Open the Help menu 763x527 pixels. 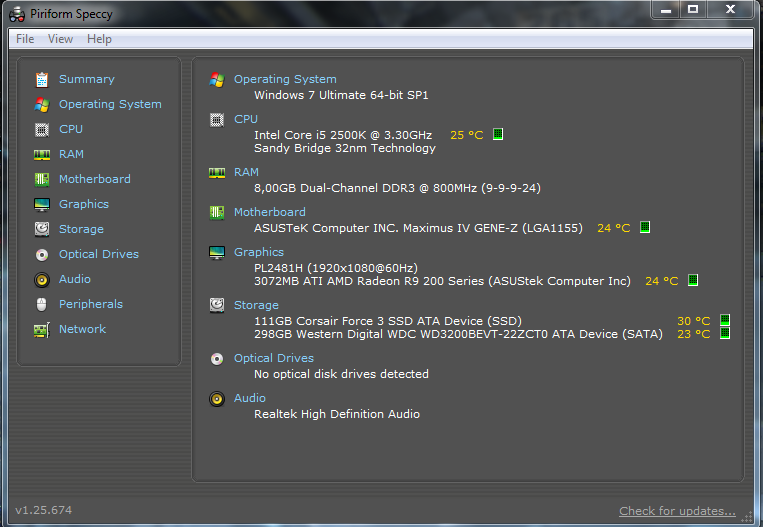coord(99,39)
